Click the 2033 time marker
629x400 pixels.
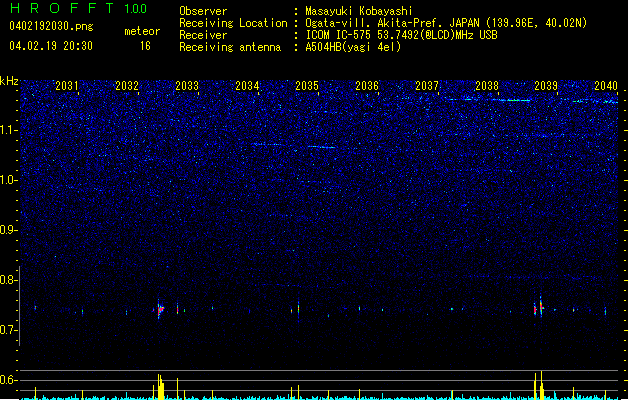pos(187,85)
